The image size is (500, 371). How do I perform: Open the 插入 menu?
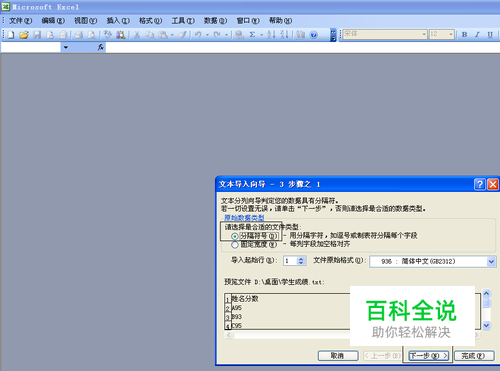pos(118,21)
